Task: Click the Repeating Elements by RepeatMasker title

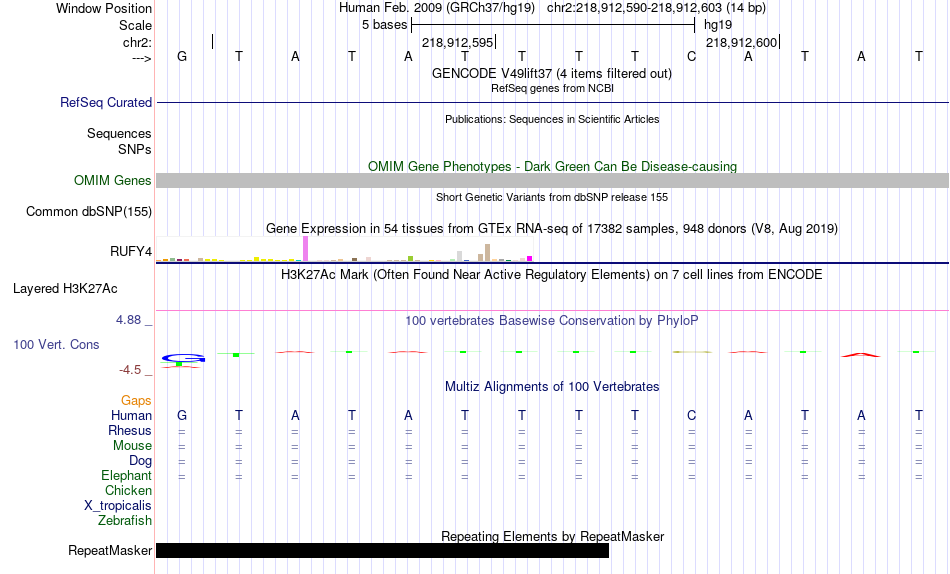Action: point(552,536)
